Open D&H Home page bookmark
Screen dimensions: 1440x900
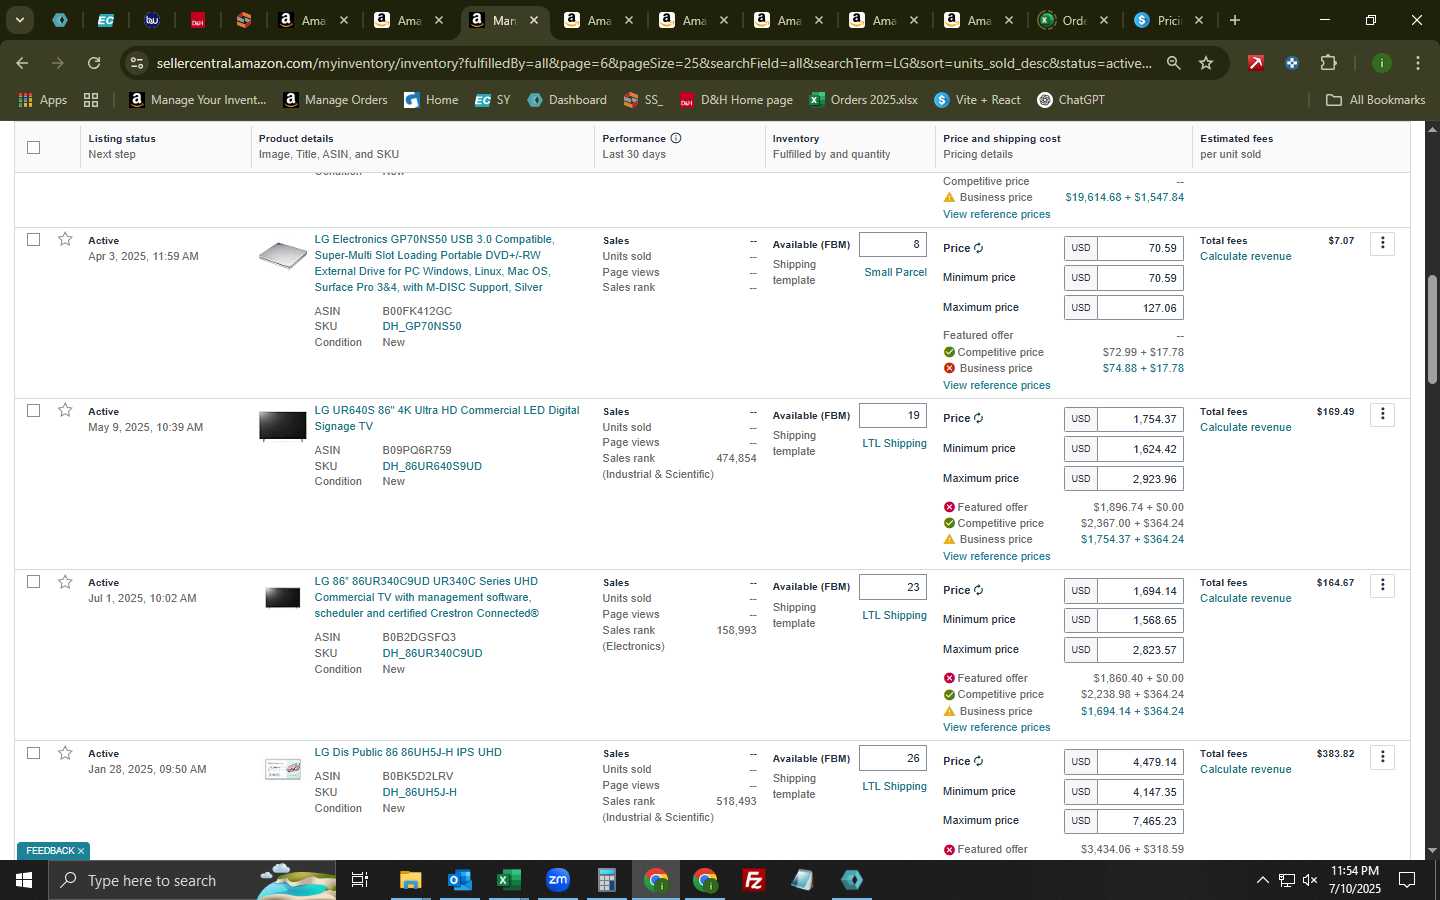(736, 100)
